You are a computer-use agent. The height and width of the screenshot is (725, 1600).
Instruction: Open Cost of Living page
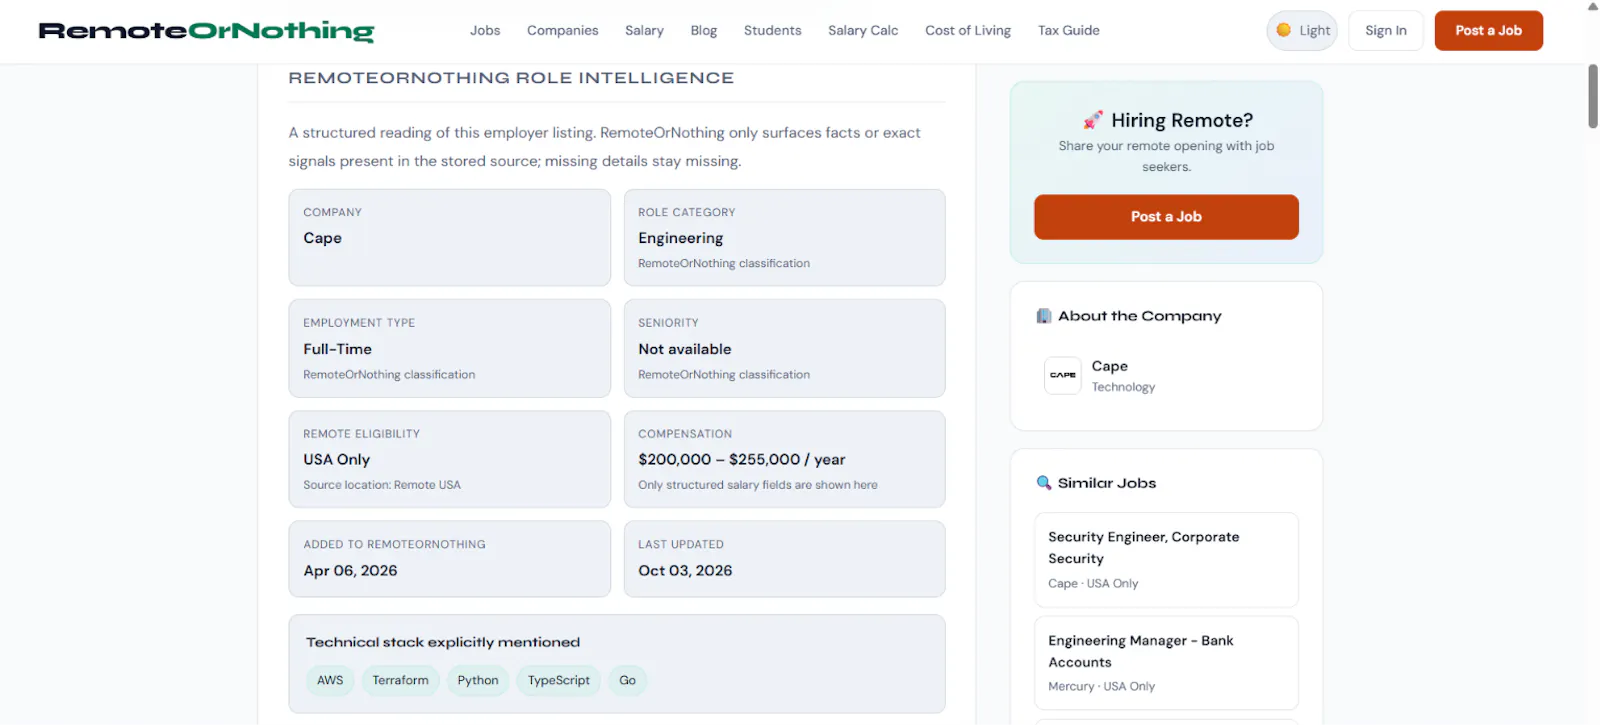968,31
